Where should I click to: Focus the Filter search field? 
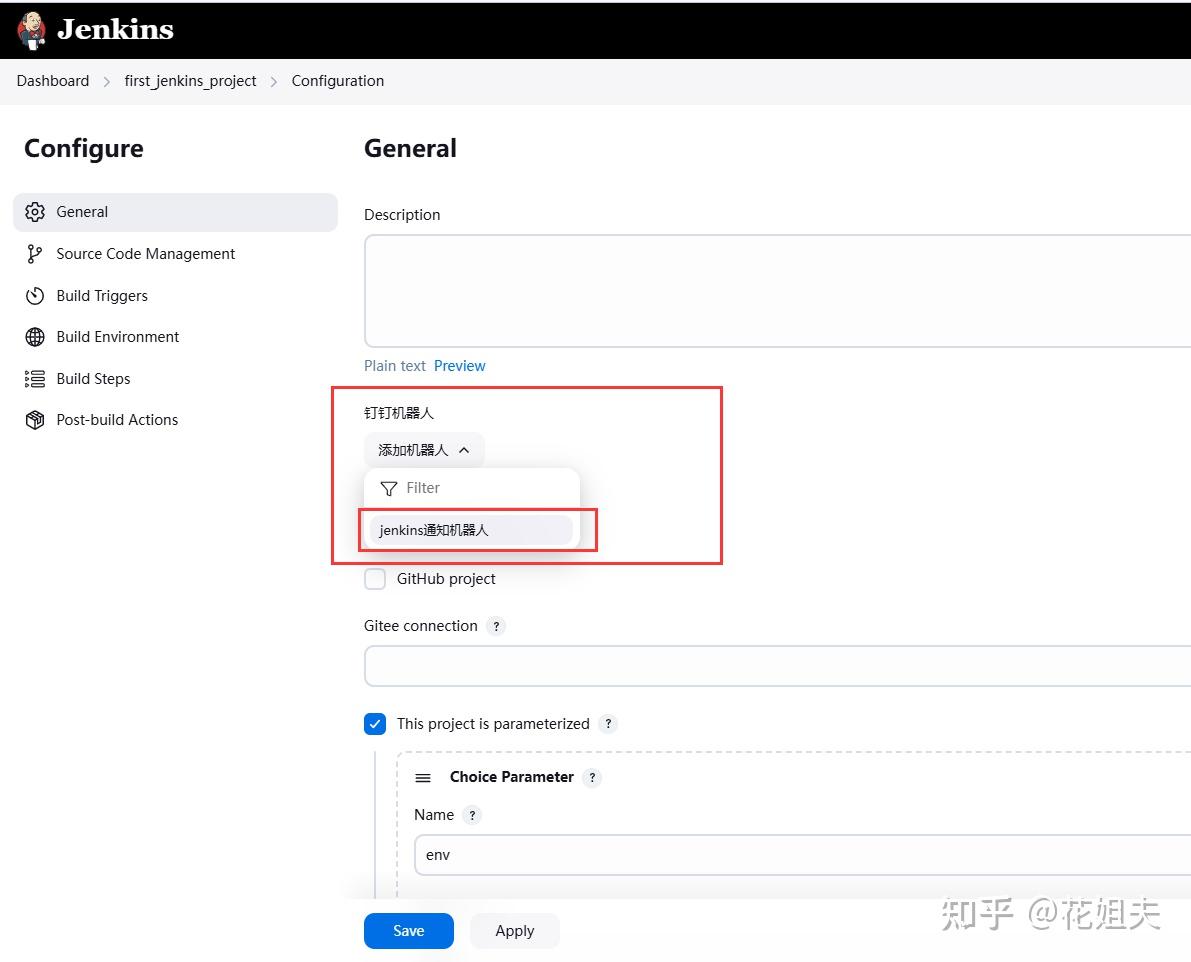click(x=472, y=488)
